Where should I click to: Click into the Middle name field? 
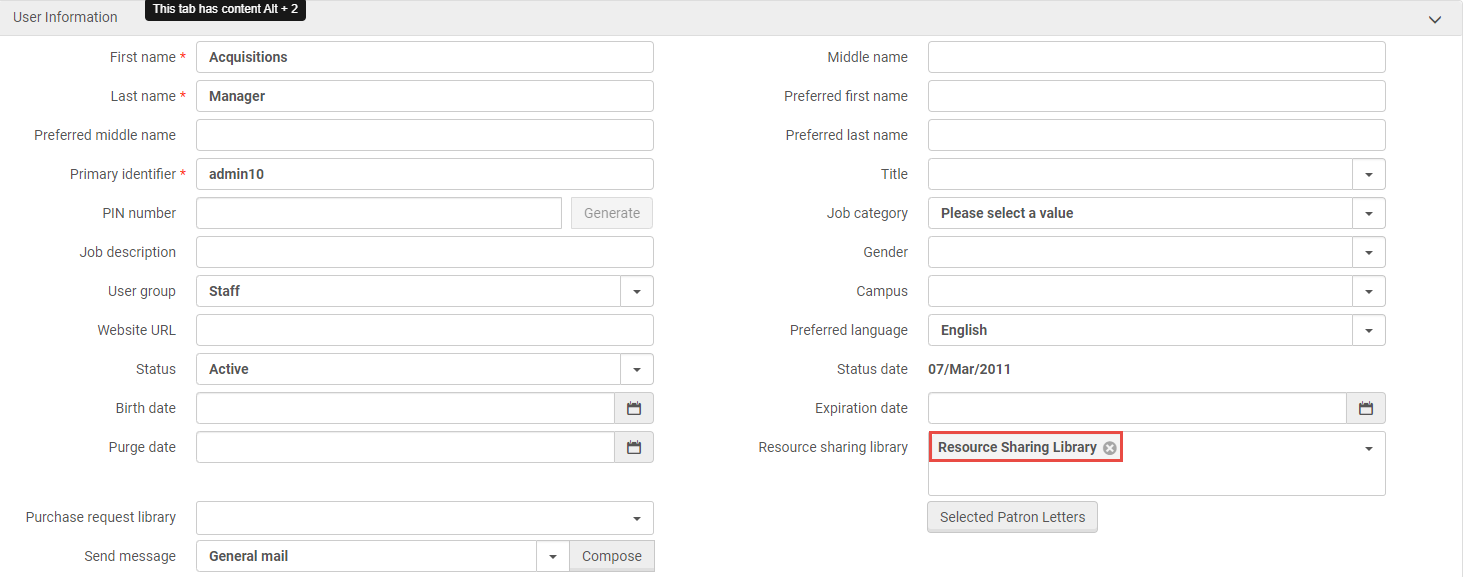1156,57
